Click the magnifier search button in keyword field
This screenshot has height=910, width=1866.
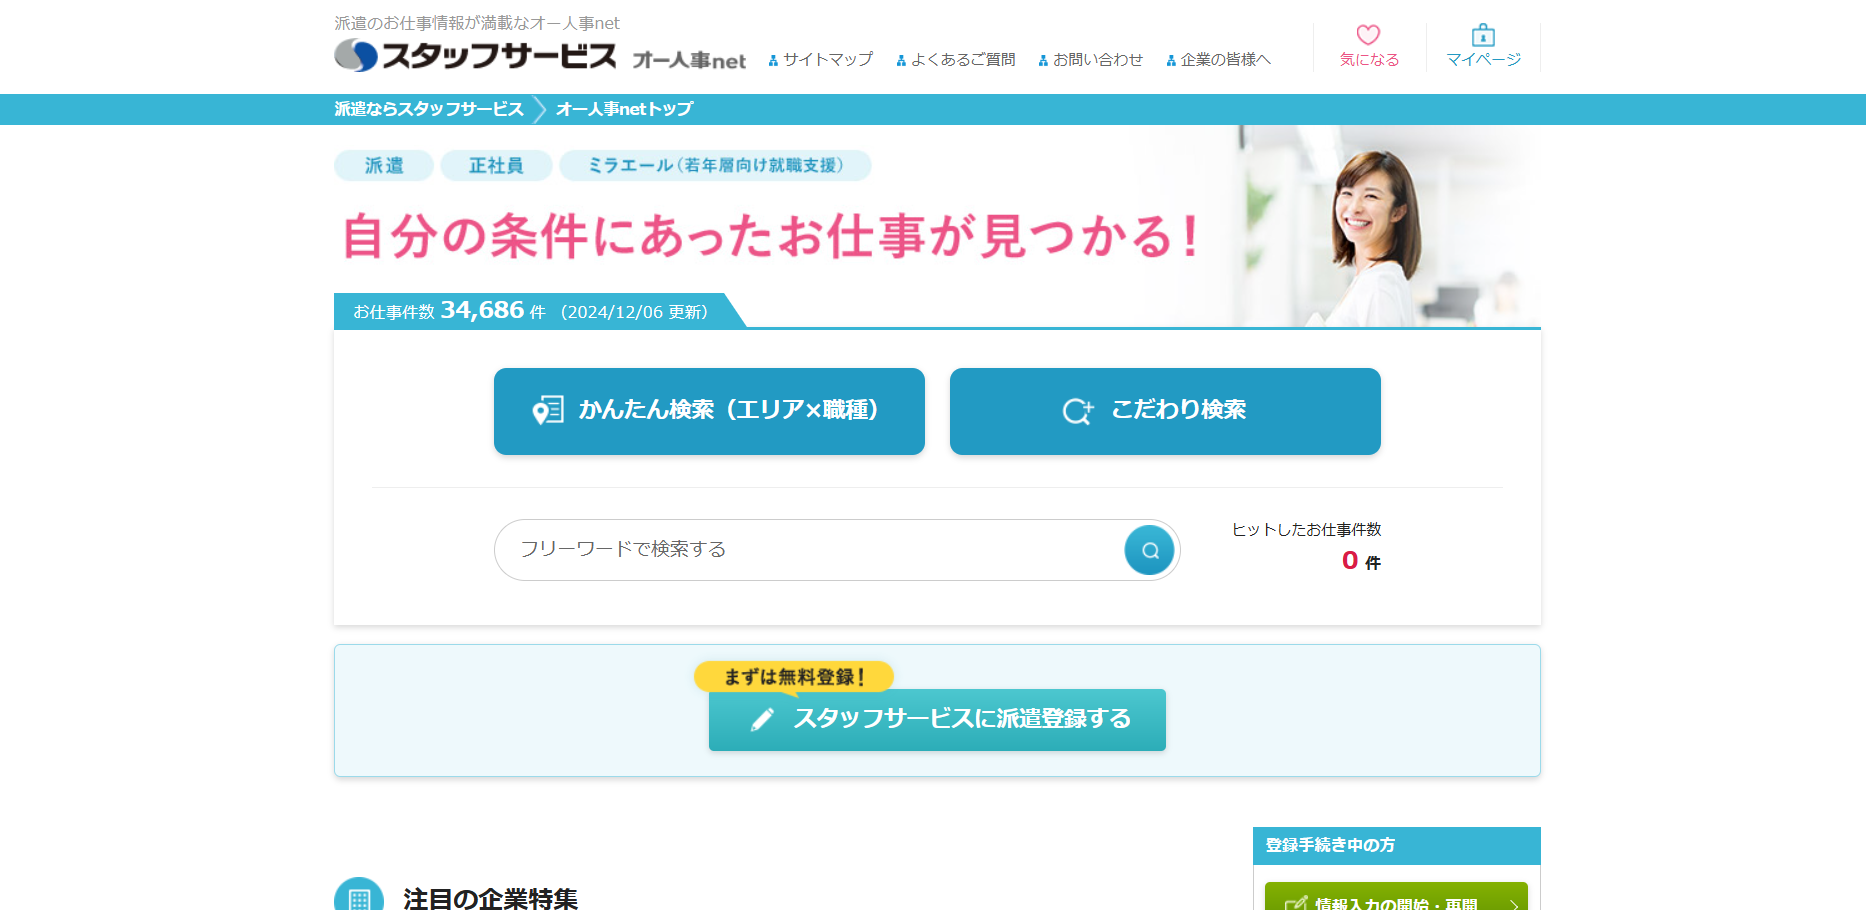[x=1149, y=550]
